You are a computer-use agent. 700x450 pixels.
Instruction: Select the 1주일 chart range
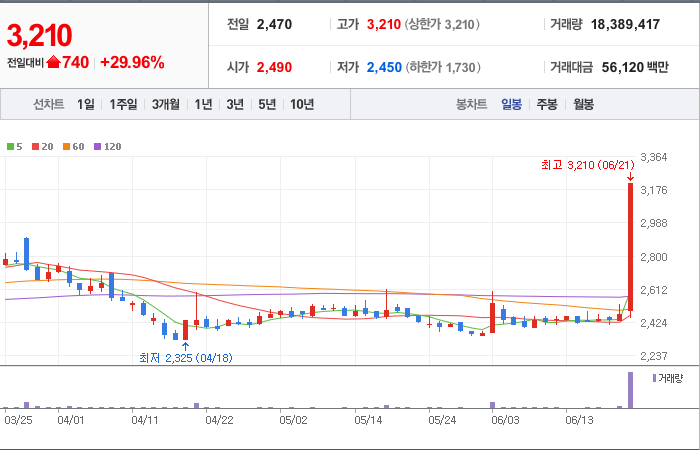[x=123, y=104]
